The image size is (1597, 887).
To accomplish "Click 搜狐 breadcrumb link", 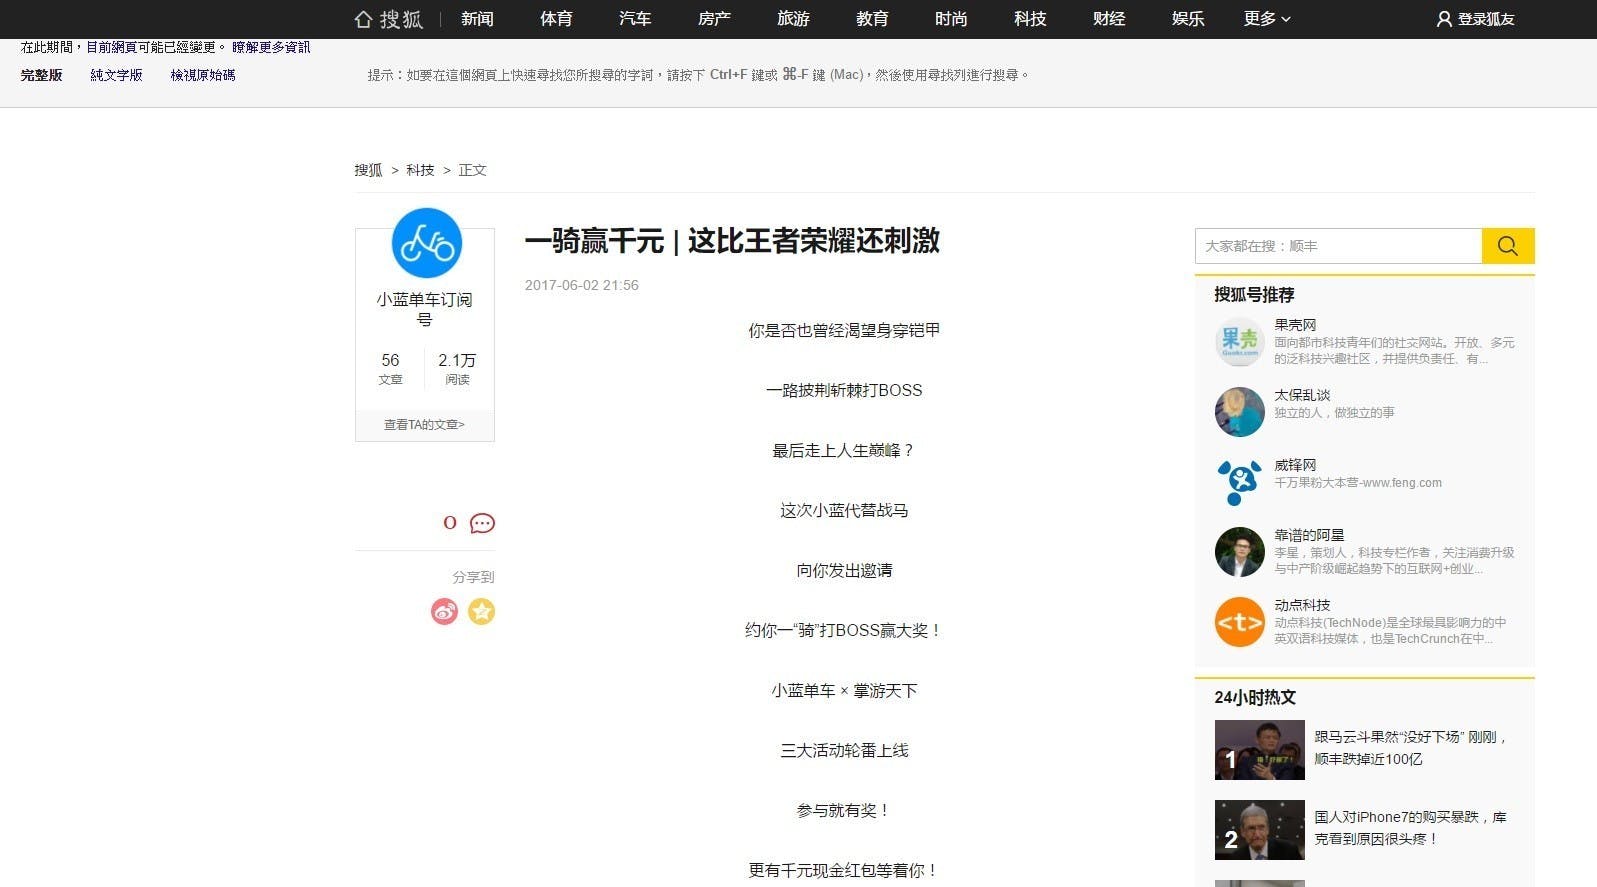I will click(x=368, y=170).
